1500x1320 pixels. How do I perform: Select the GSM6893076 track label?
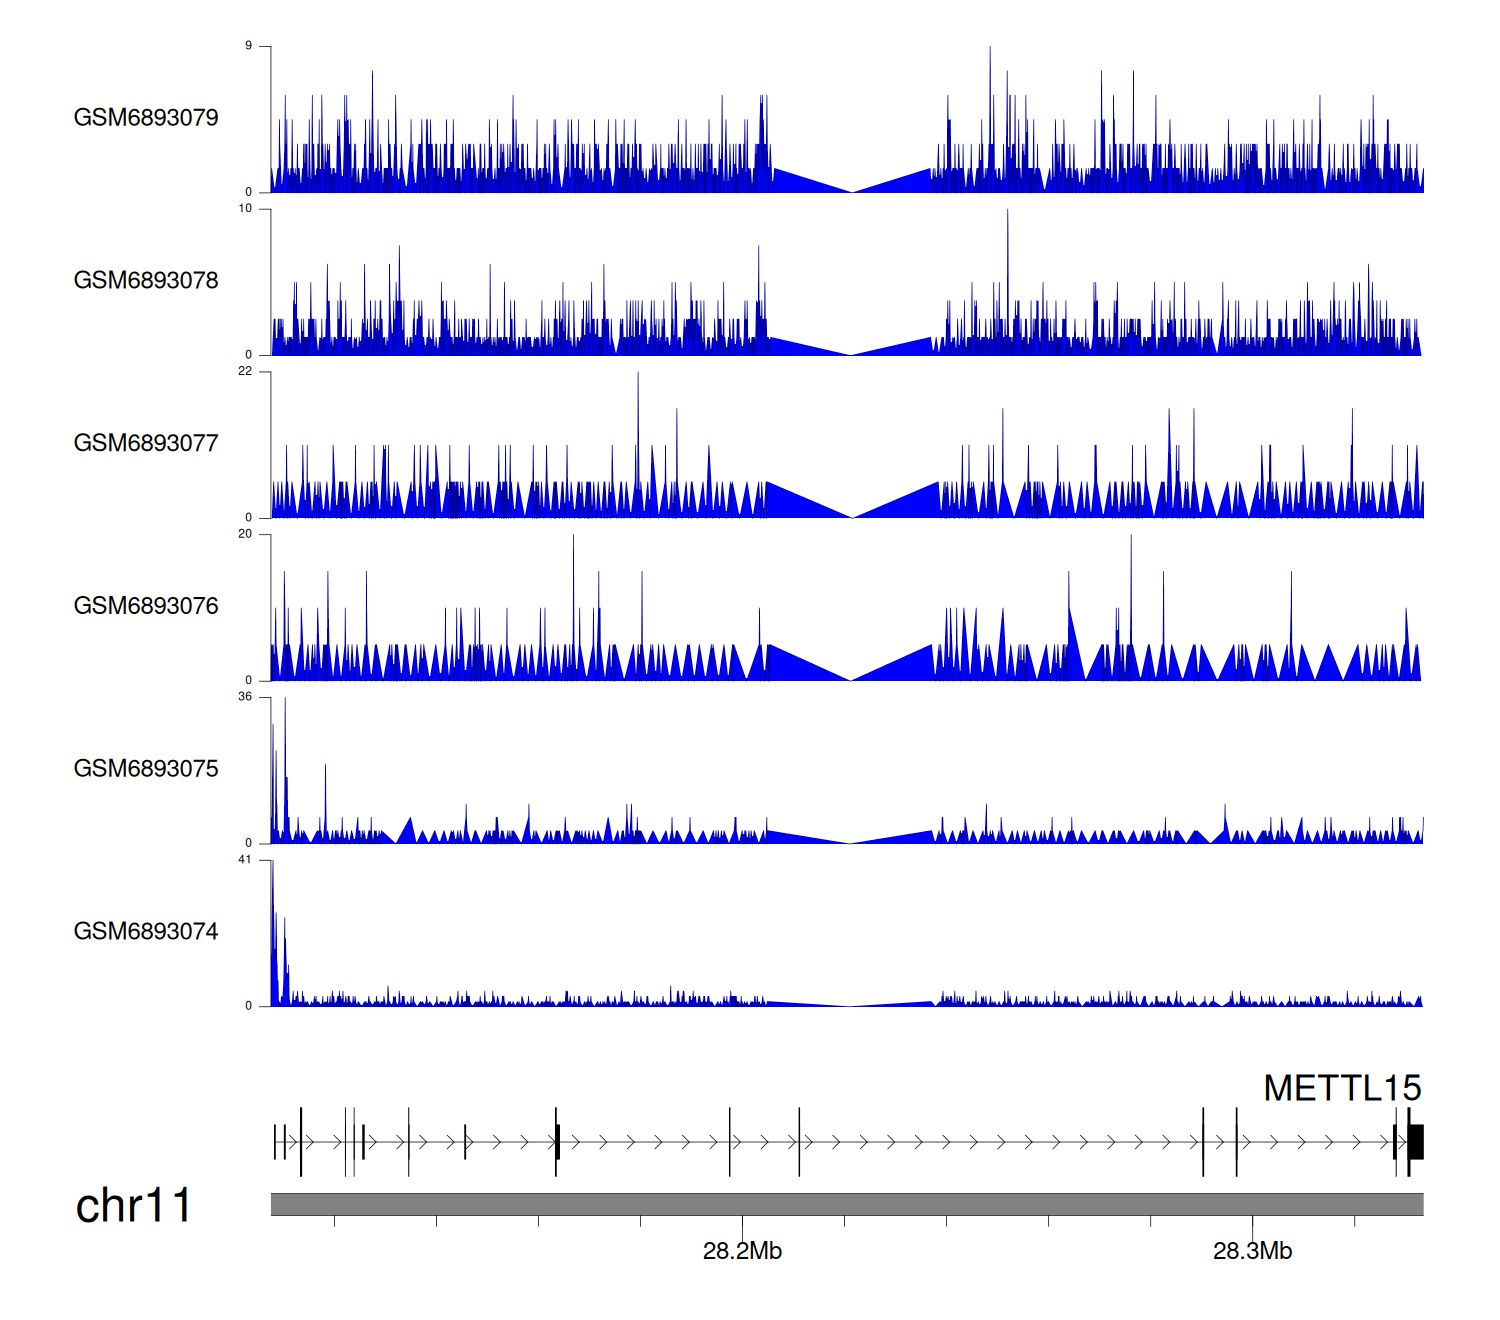click(146, 606)
